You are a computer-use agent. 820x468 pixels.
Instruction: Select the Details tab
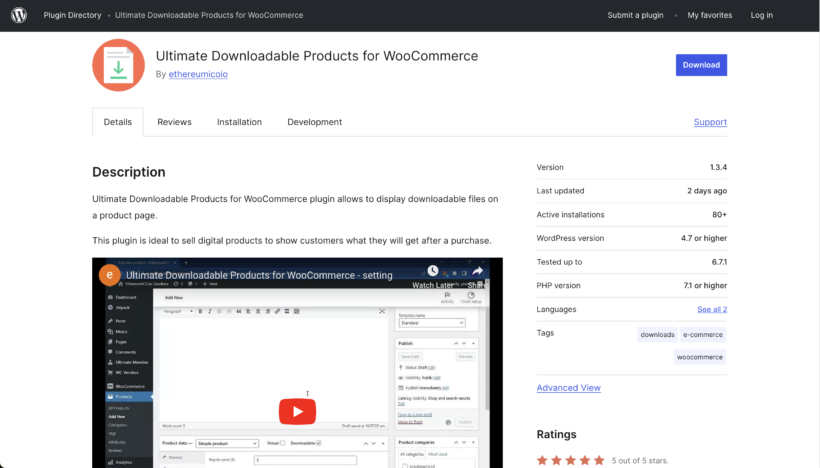[x=118, y=122]
